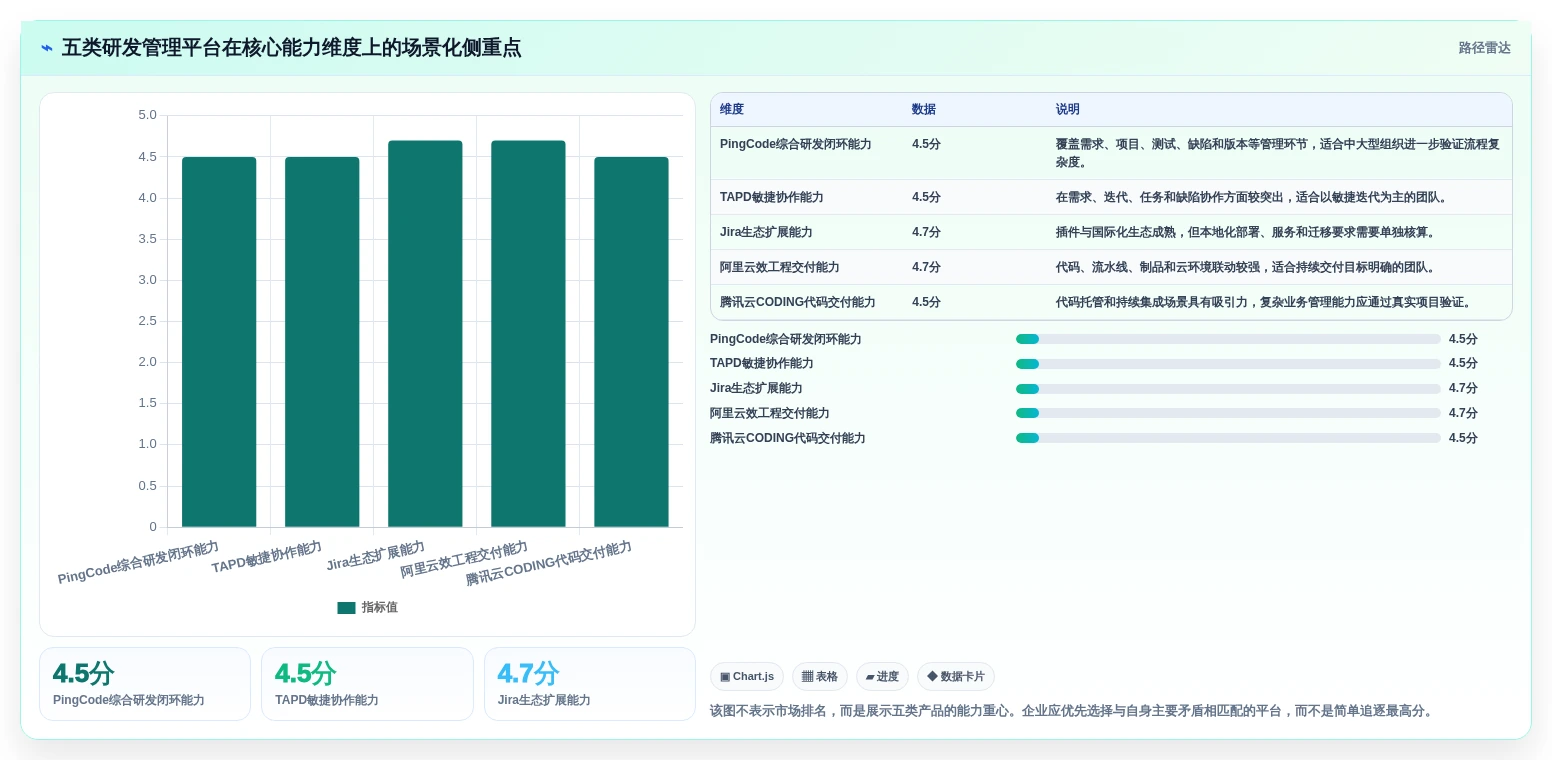Click the 路径雷达 label in the header

(1484, 48)
